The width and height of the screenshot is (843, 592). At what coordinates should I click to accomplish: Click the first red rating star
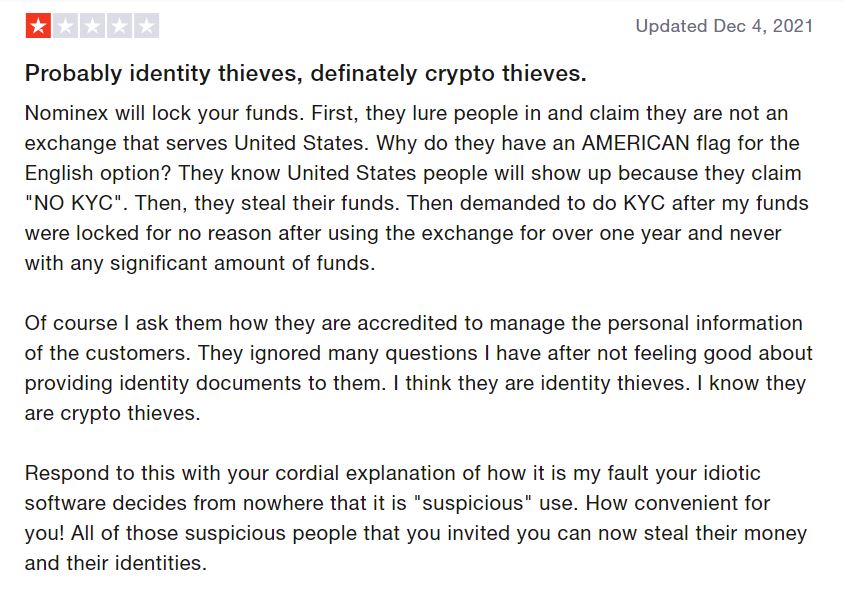tap(38, 26)
